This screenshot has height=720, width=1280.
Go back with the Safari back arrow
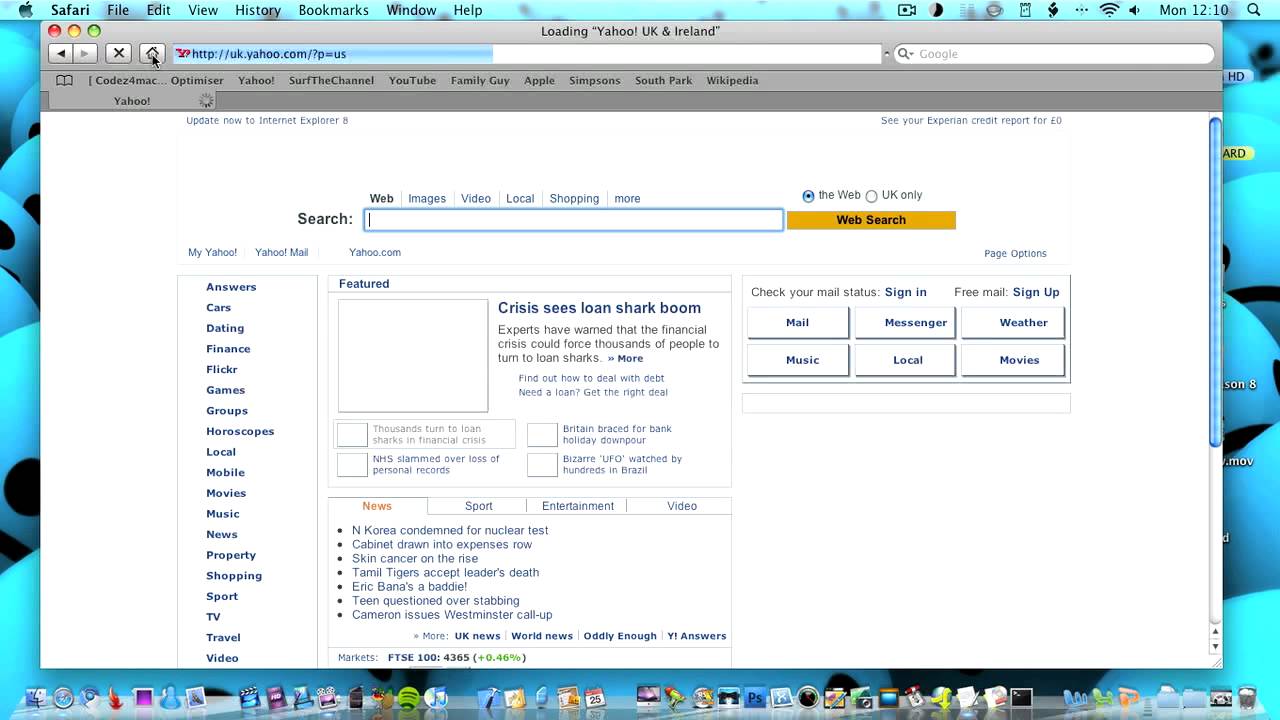pos(61,54)
